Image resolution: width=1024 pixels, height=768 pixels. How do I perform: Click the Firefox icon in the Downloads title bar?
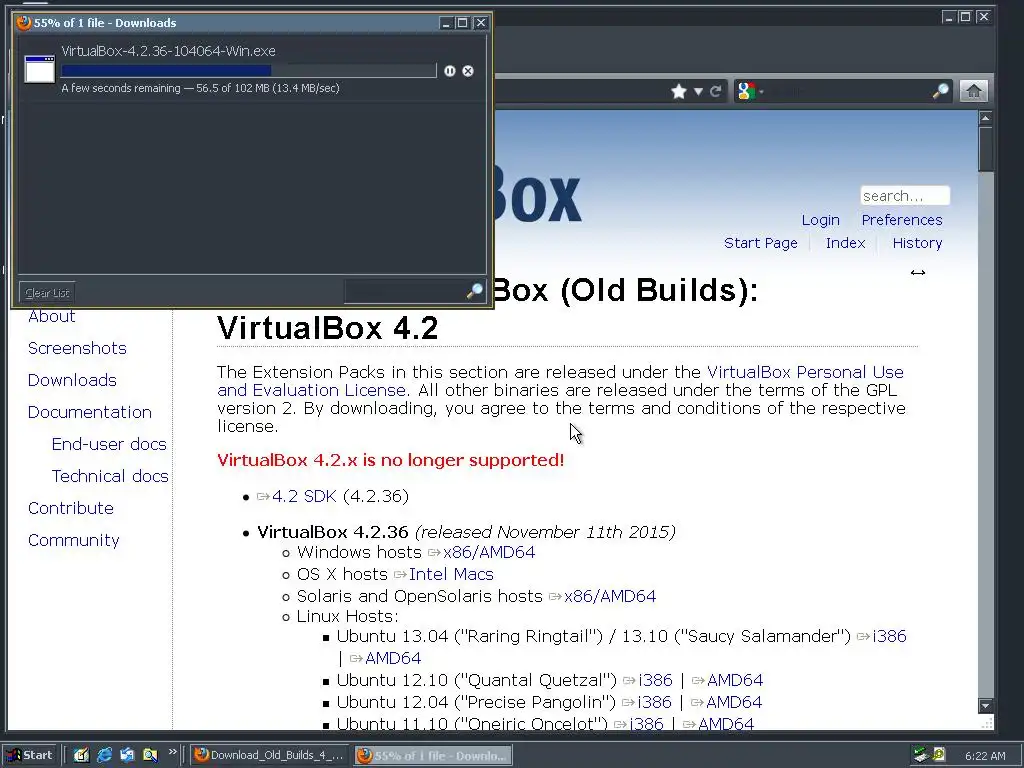(24, 23)
